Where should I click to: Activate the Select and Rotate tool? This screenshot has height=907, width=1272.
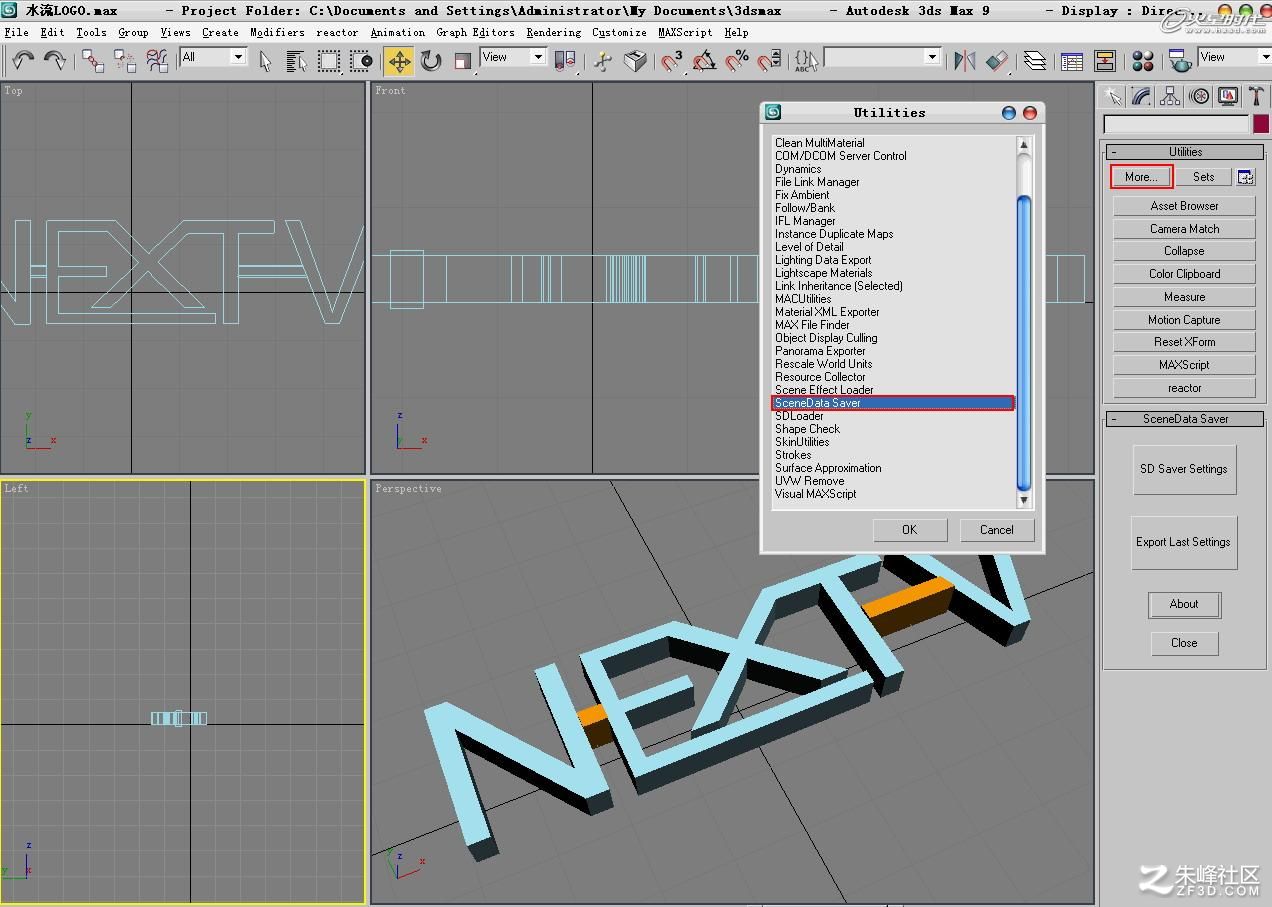(431, 61)
